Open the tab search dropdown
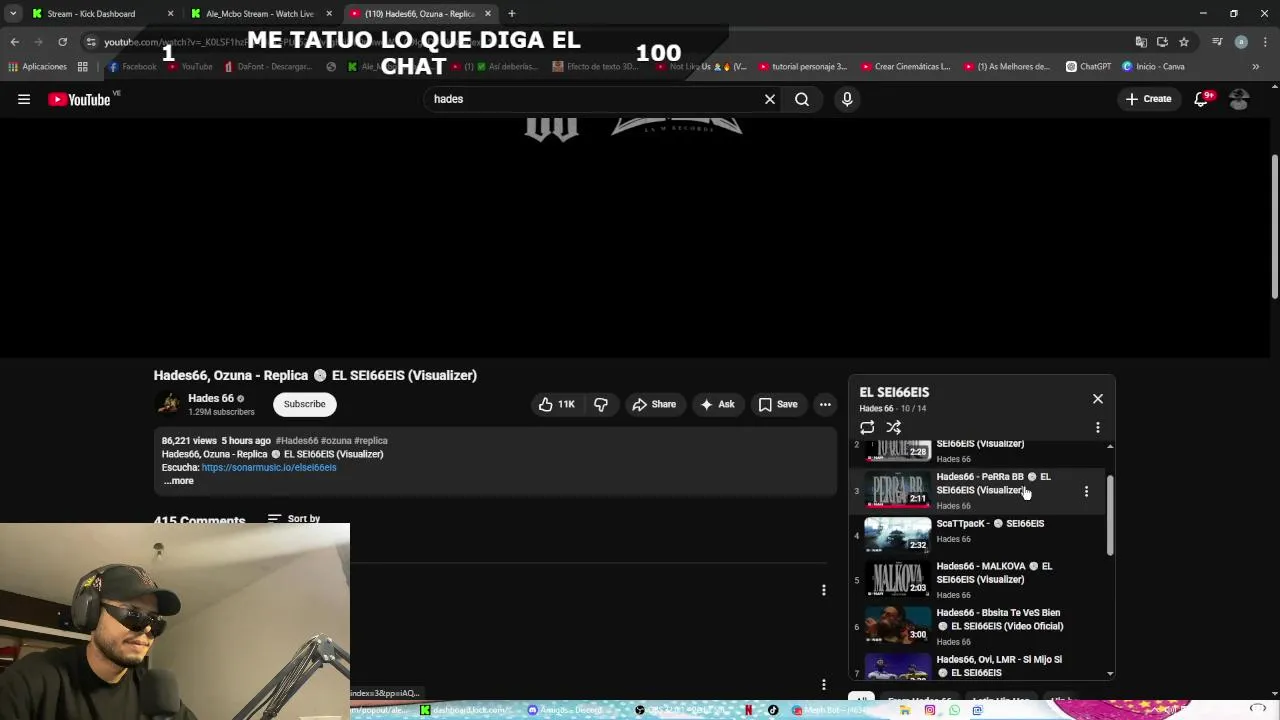 [13, 14]
